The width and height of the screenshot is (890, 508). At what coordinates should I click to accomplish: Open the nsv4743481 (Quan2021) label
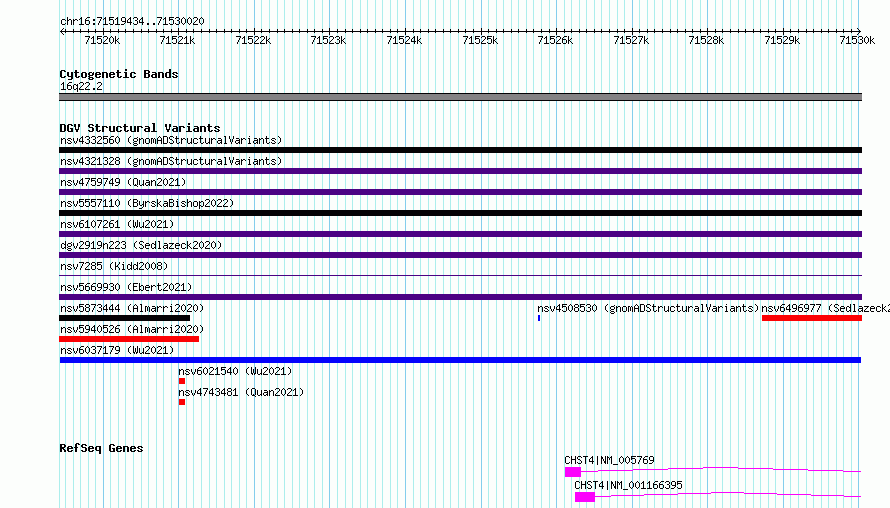pos(241,392)
